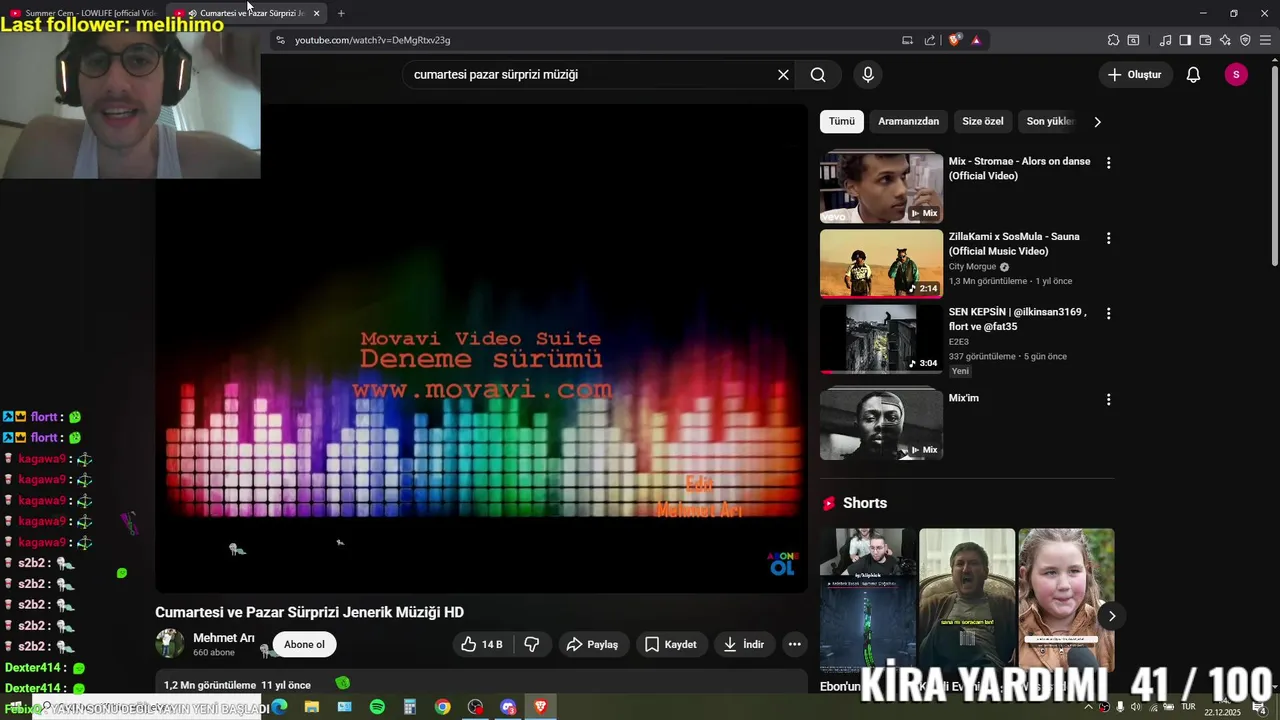Image resolution: width=1280 pixels, height=720 pixels.
Task: Open options for SEN KEPSİN video
Action: [1108, 313]
